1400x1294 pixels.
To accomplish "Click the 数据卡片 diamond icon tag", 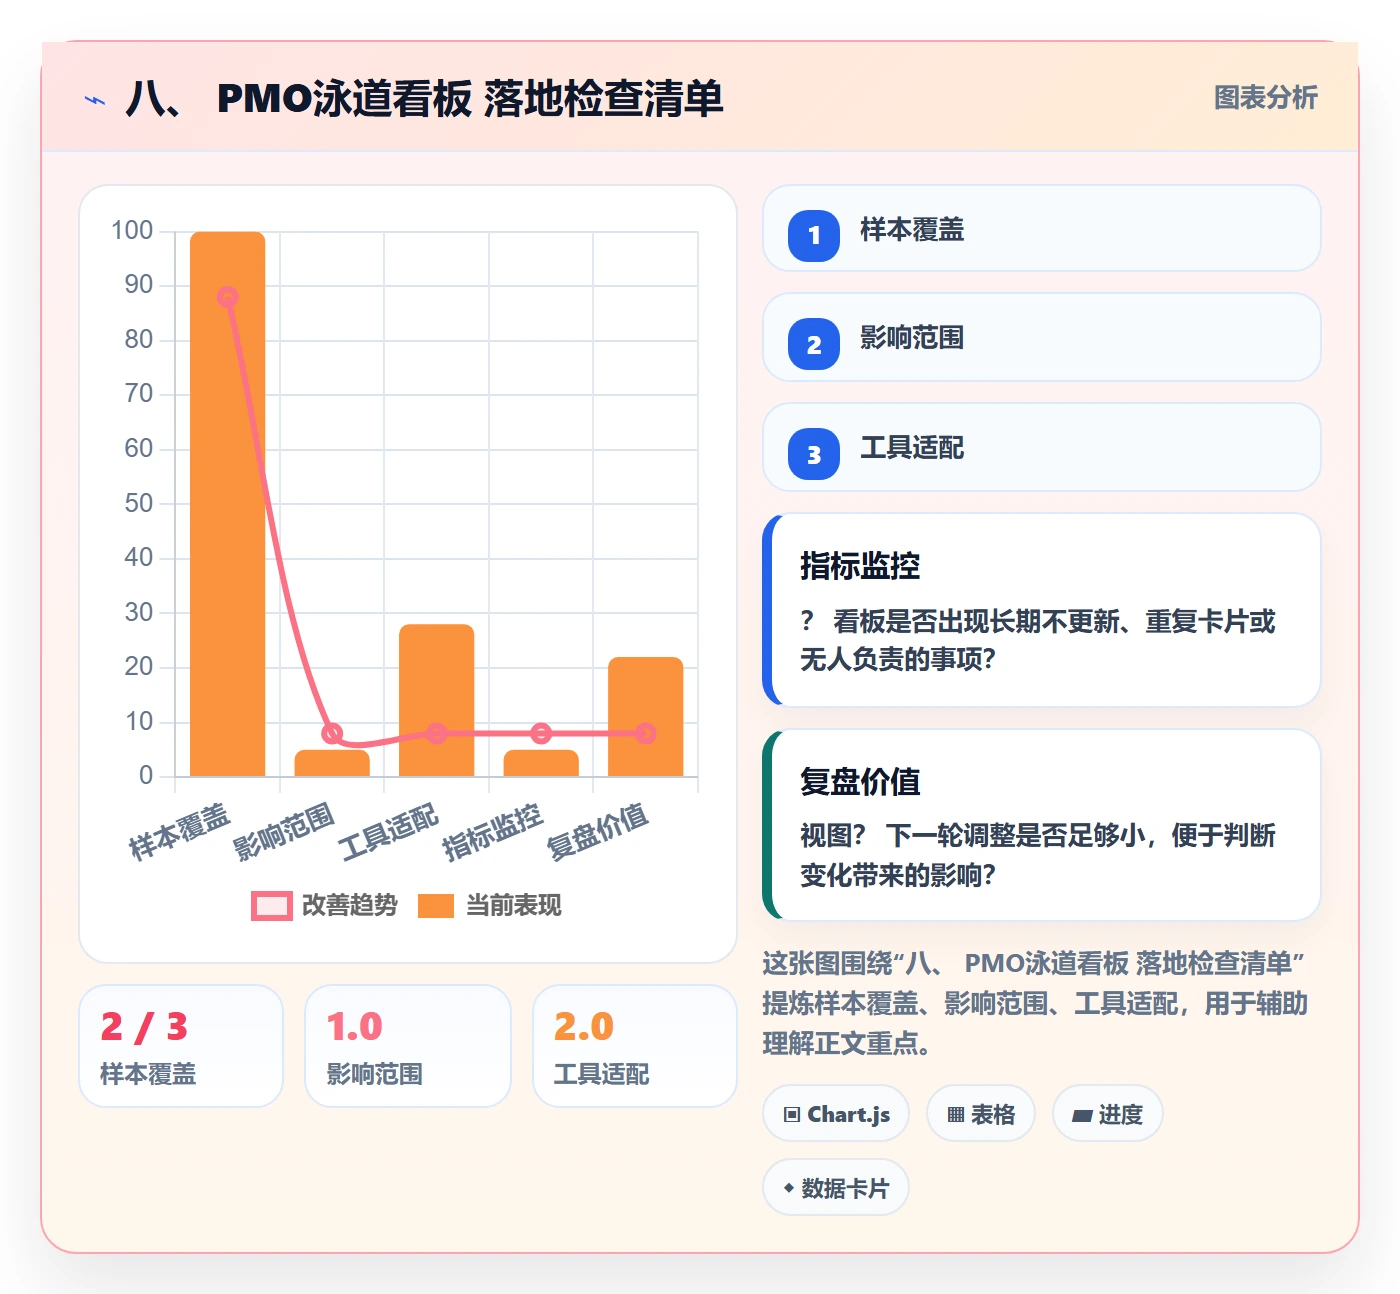I will click(x=836, y=1188).
